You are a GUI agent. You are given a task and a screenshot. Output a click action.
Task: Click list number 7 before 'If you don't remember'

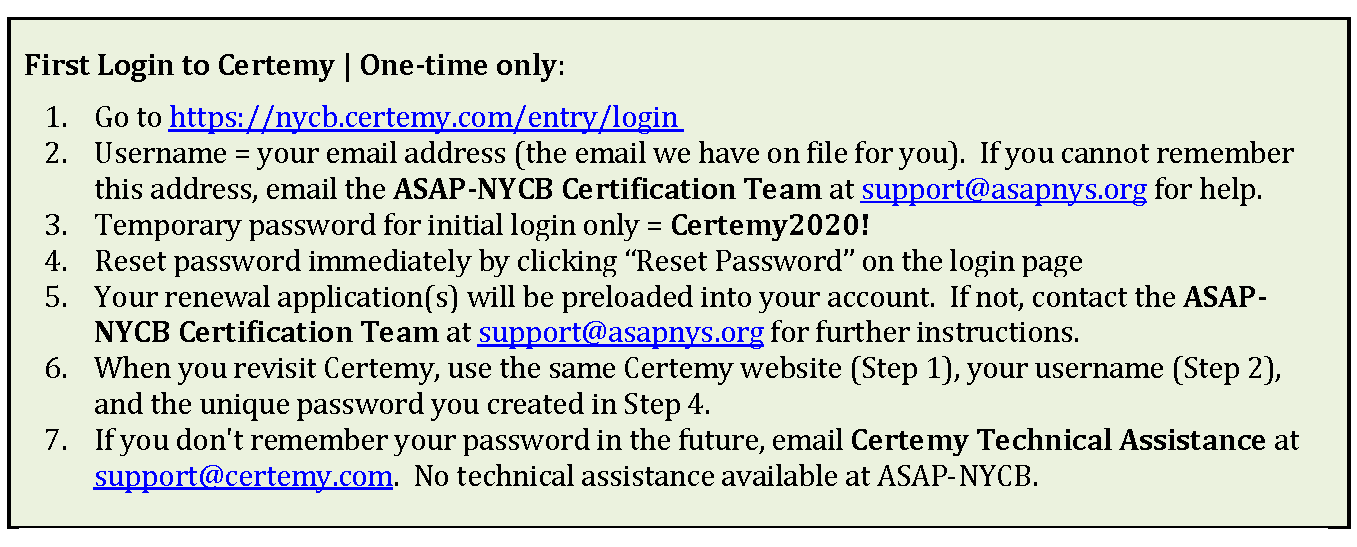click(x=56, y=440)
